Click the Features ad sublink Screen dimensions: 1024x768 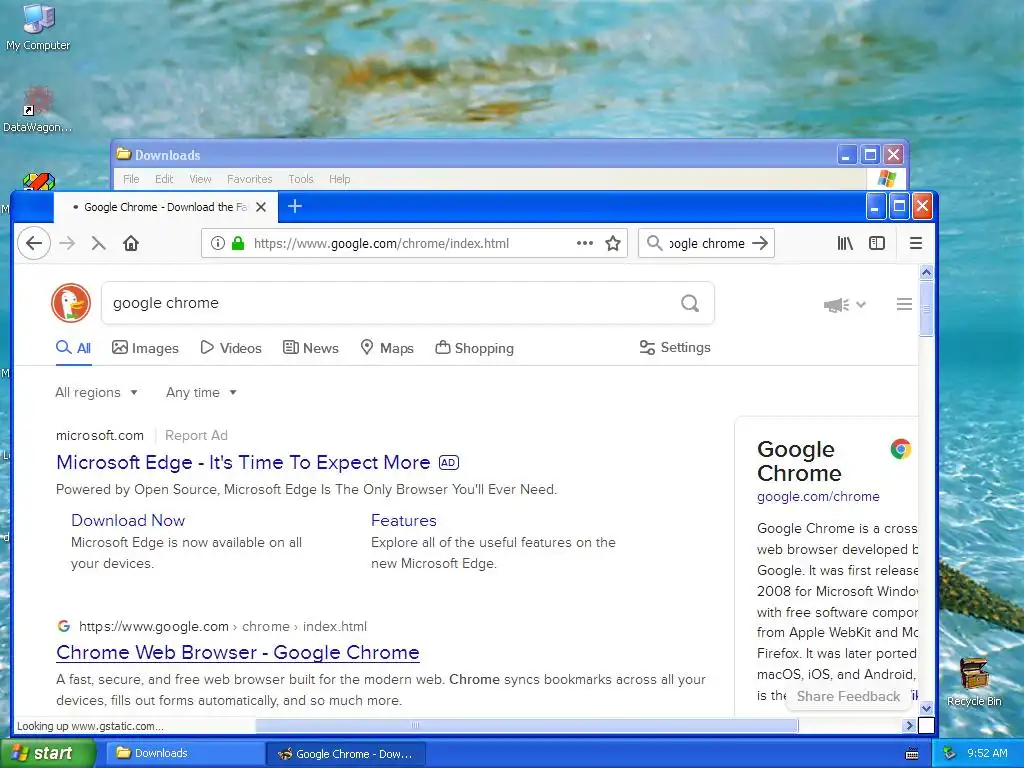tap(404, 520)
